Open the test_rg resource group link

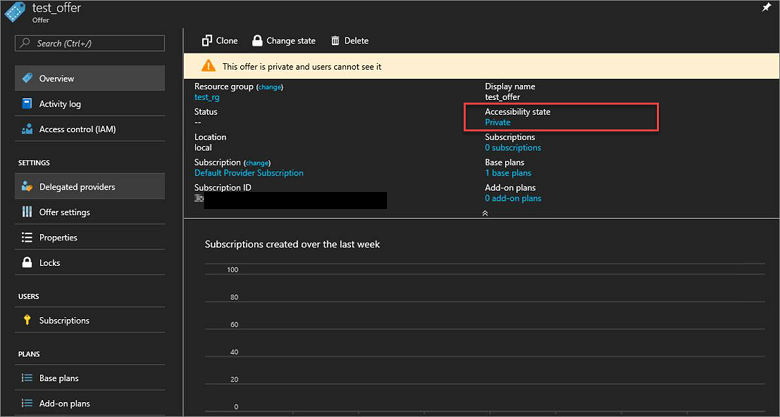click(x=207, y=98)
